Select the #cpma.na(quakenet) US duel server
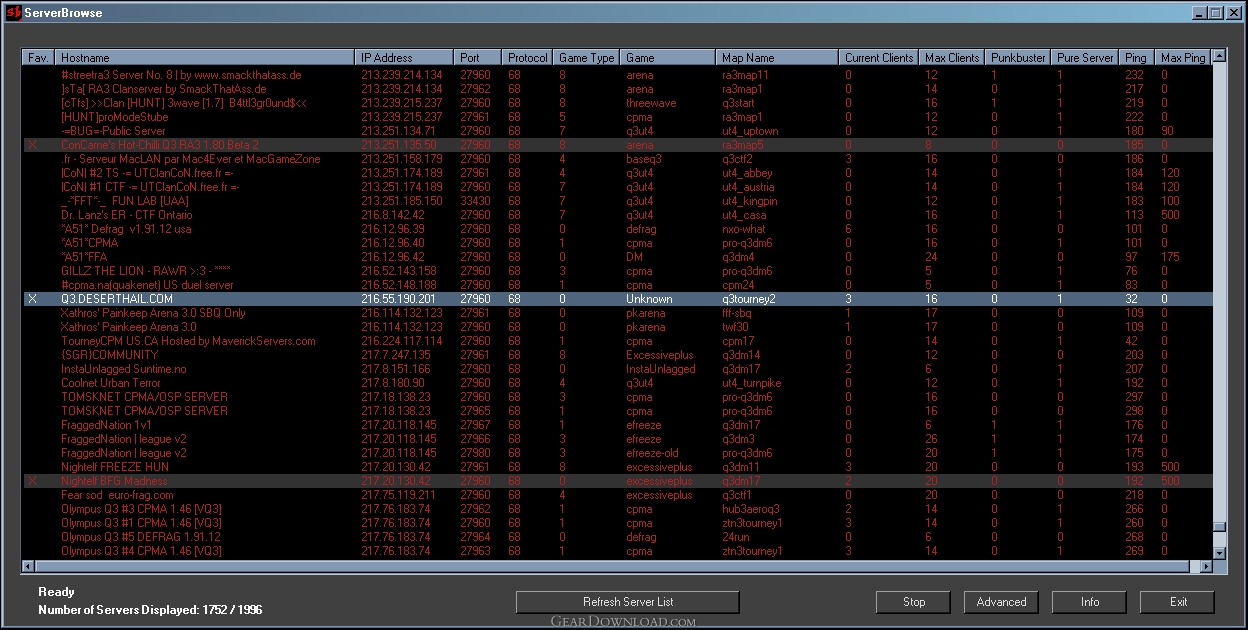Image resolution: width=1248 pixels, height=630 pixels. click(617, 285)
